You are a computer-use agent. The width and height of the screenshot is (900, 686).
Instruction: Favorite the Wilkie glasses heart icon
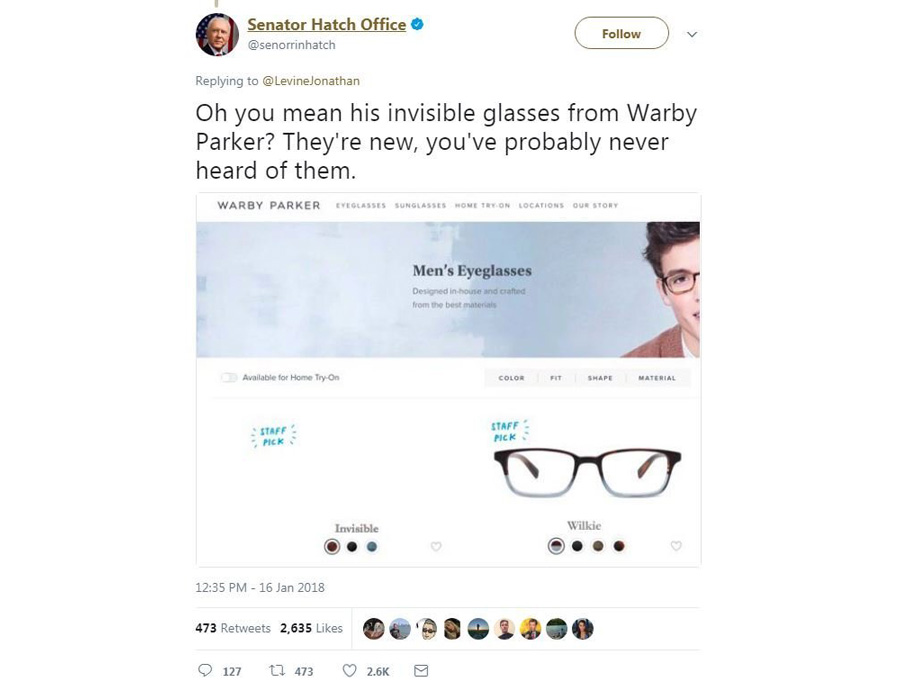(676, 545)
